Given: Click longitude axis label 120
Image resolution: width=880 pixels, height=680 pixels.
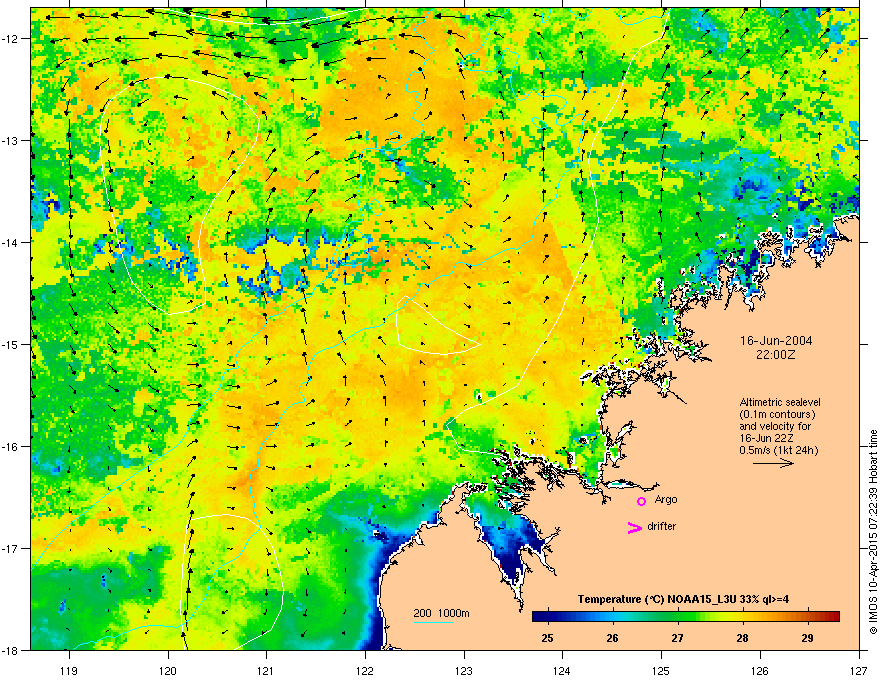Looking at the screenshot, I should (x=168, y=670).
